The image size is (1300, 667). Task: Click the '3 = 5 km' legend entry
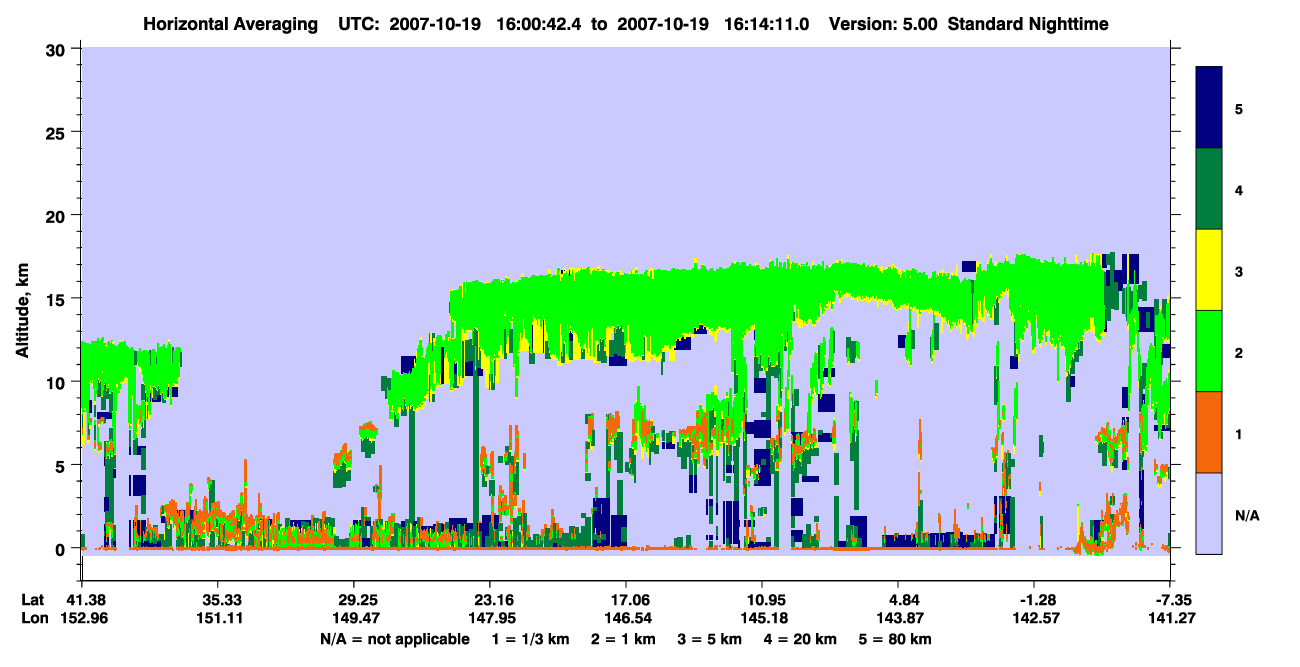point(709,638)
